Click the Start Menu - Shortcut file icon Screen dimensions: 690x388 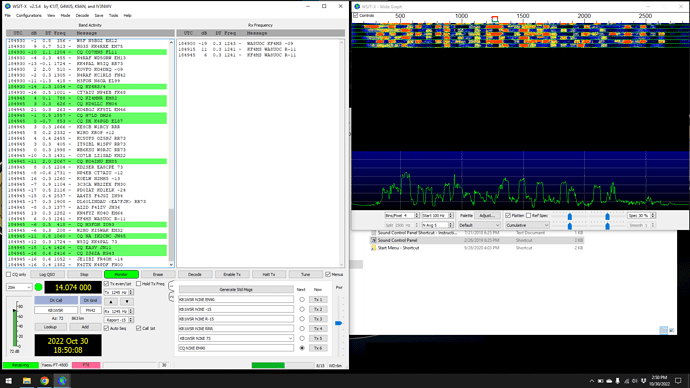[374, 248]
